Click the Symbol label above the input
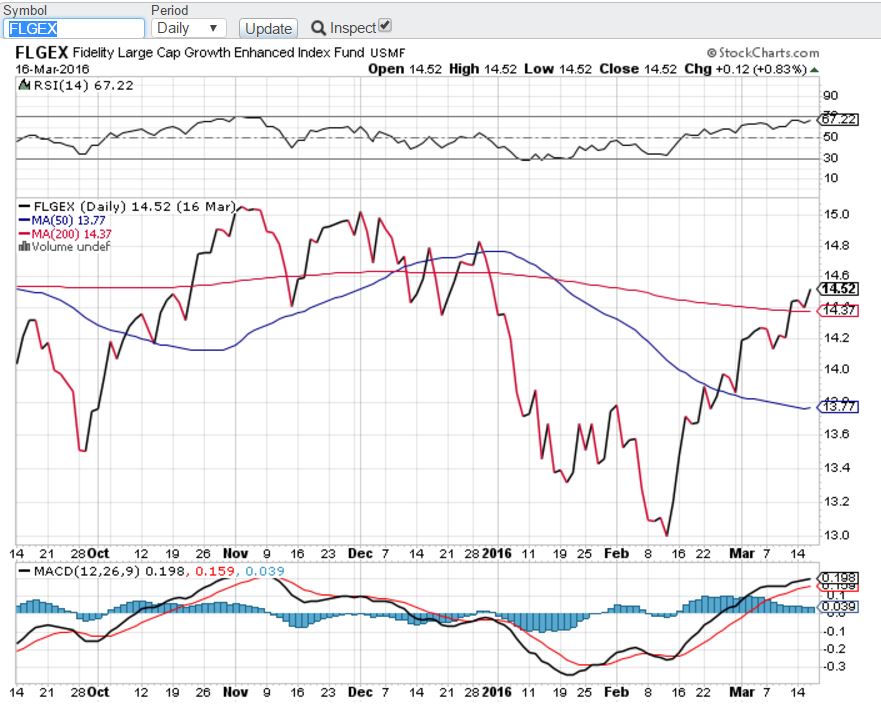881x707 pixels. click(x=25, y=10)
